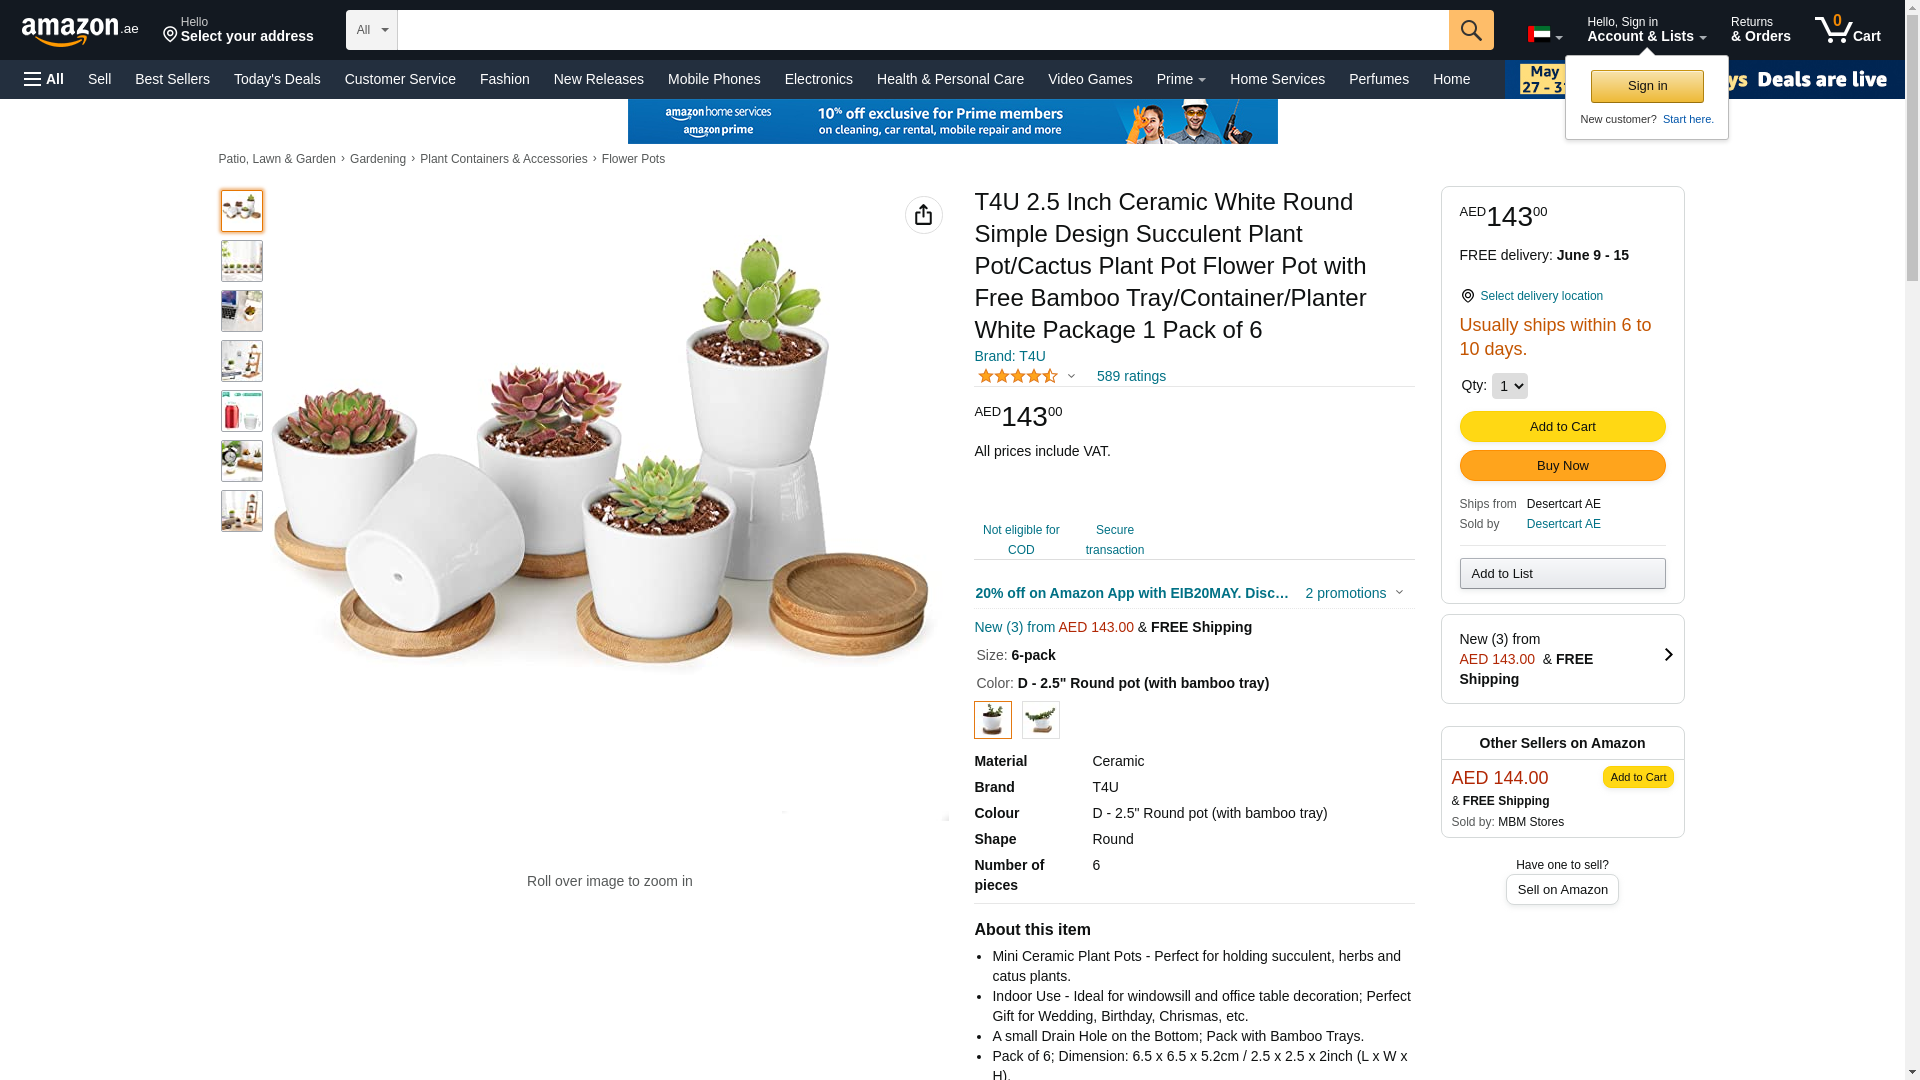Select the second color variant swatch
This screenshot has width=1920, height=1080.
1040,720
